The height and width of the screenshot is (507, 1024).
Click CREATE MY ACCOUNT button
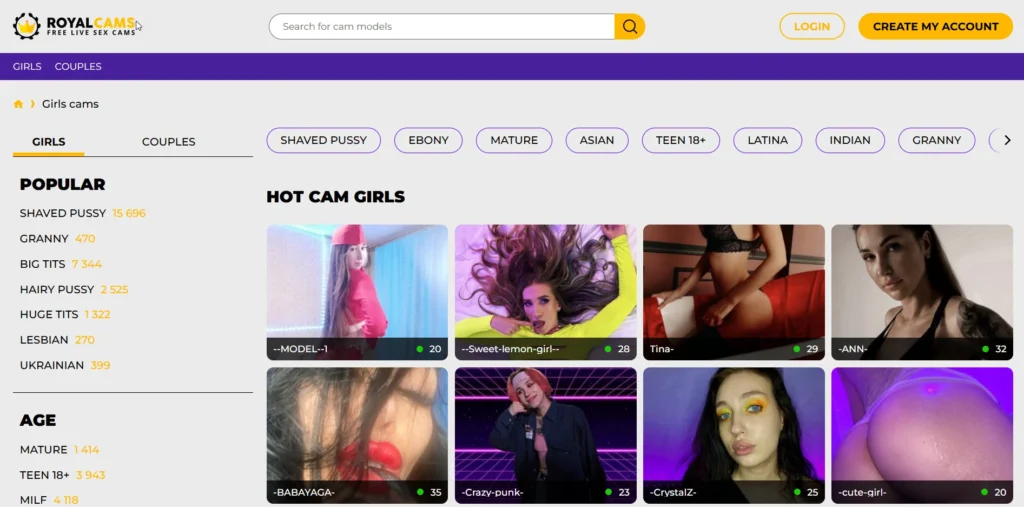pos(935,27)
